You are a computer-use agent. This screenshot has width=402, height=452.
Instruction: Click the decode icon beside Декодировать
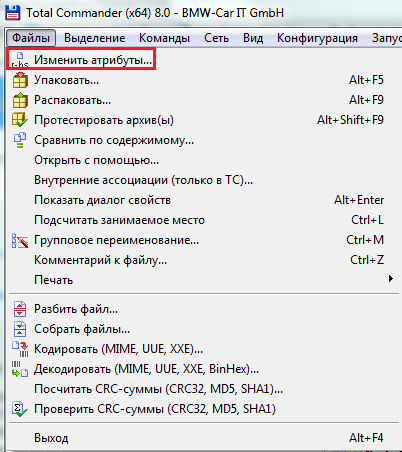point(20,369)
